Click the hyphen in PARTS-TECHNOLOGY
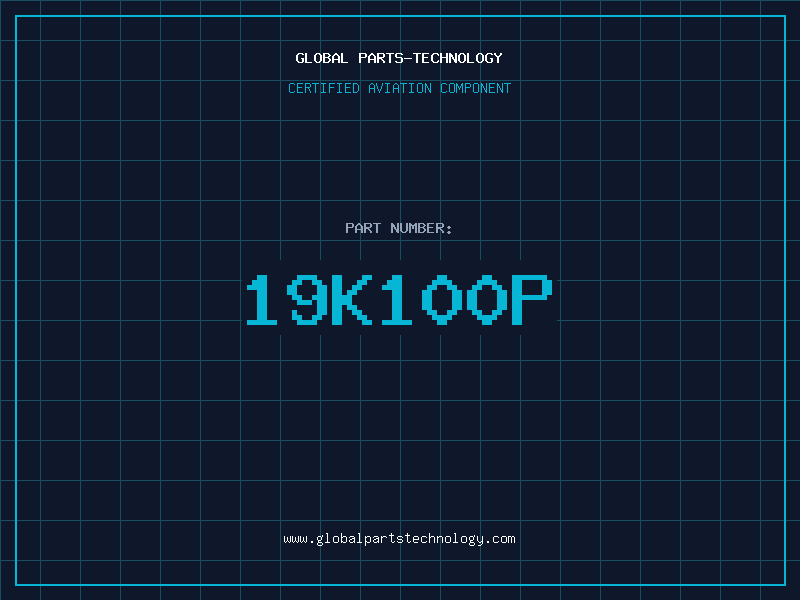 (x=408, y=58)
